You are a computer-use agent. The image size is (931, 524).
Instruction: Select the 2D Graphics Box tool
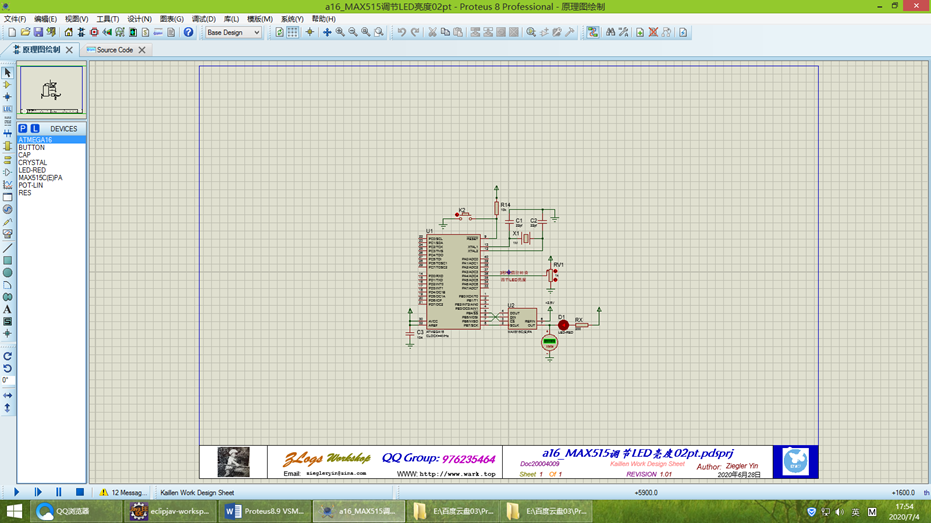tap(7, 261)
